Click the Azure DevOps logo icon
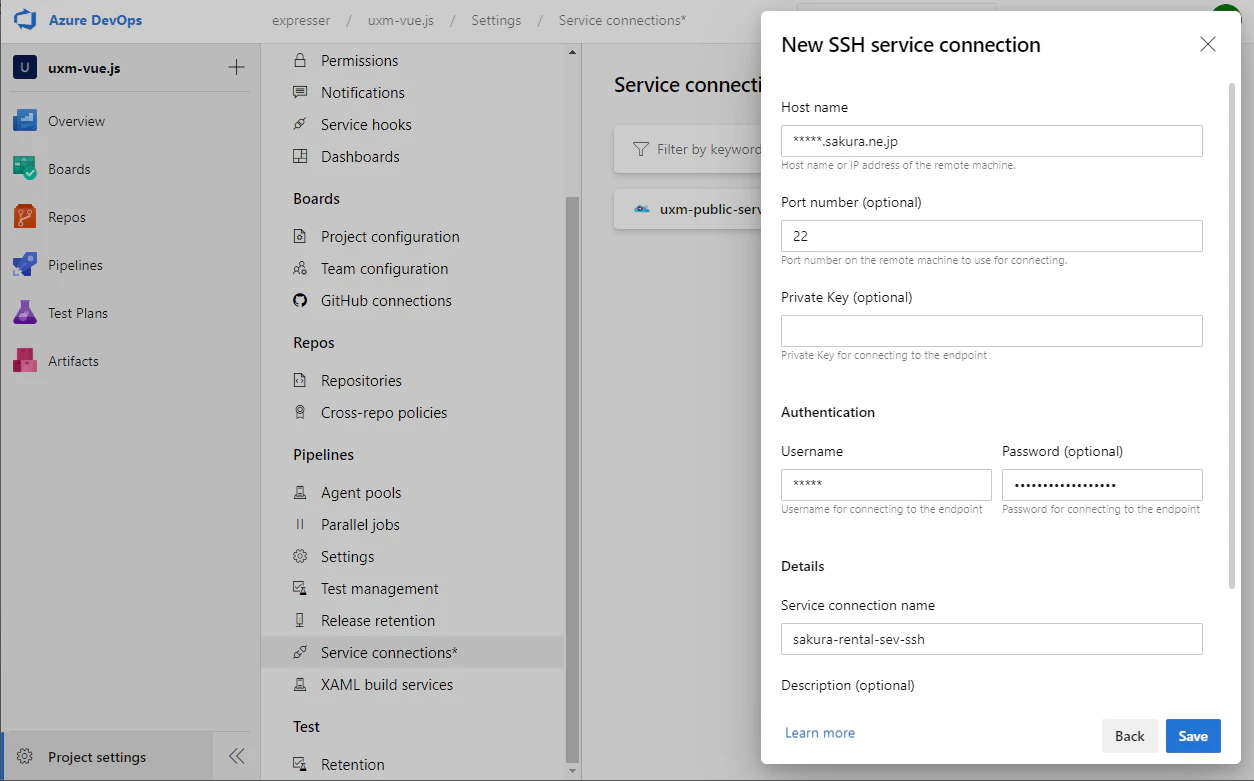Image resolution: width=1254 pixels, height=781 pixels. (x=25, y=20)
